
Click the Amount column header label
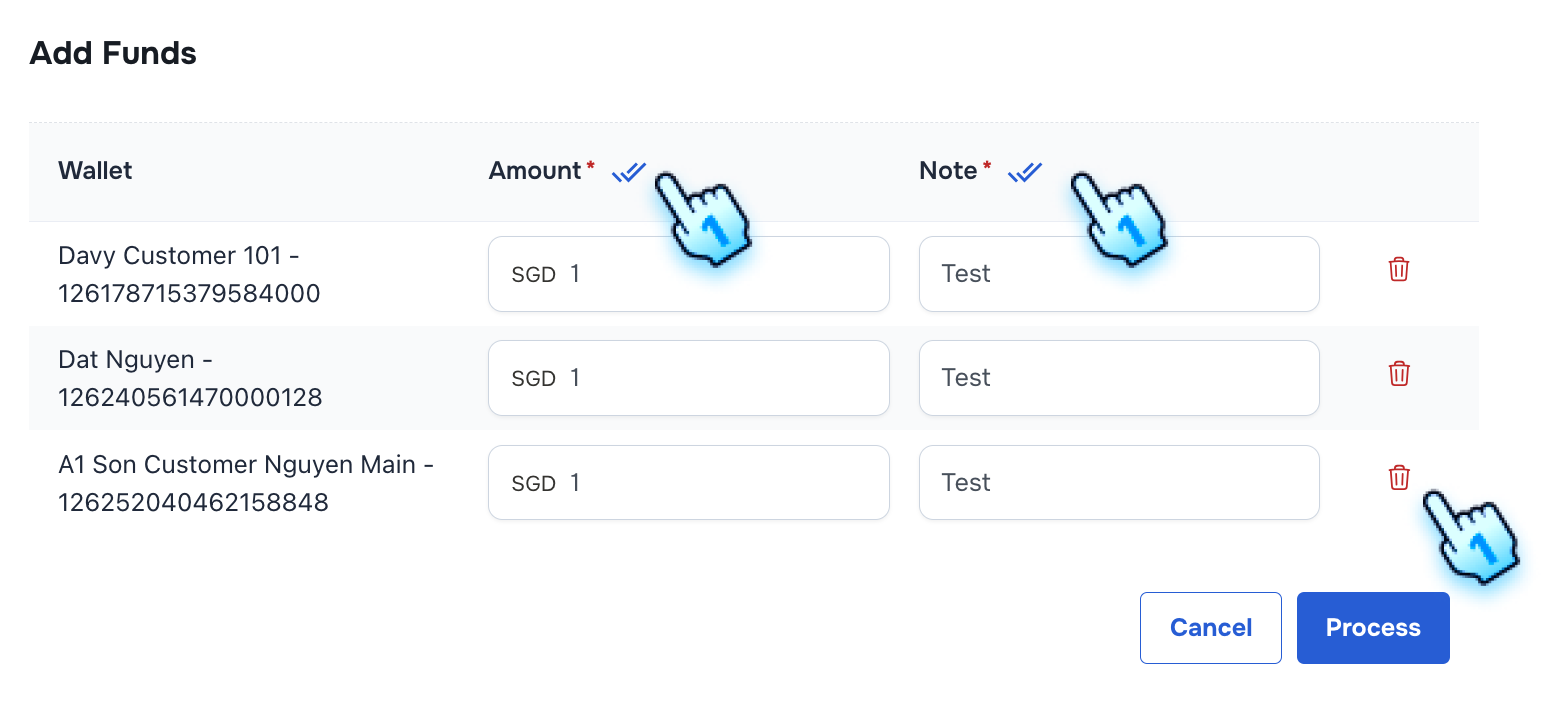(x=535, y=170)
